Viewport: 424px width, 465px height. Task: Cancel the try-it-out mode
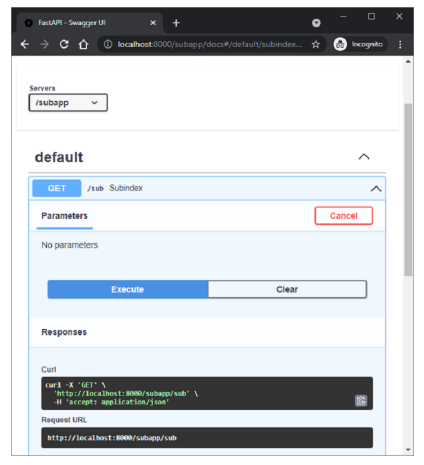[344, 216]
